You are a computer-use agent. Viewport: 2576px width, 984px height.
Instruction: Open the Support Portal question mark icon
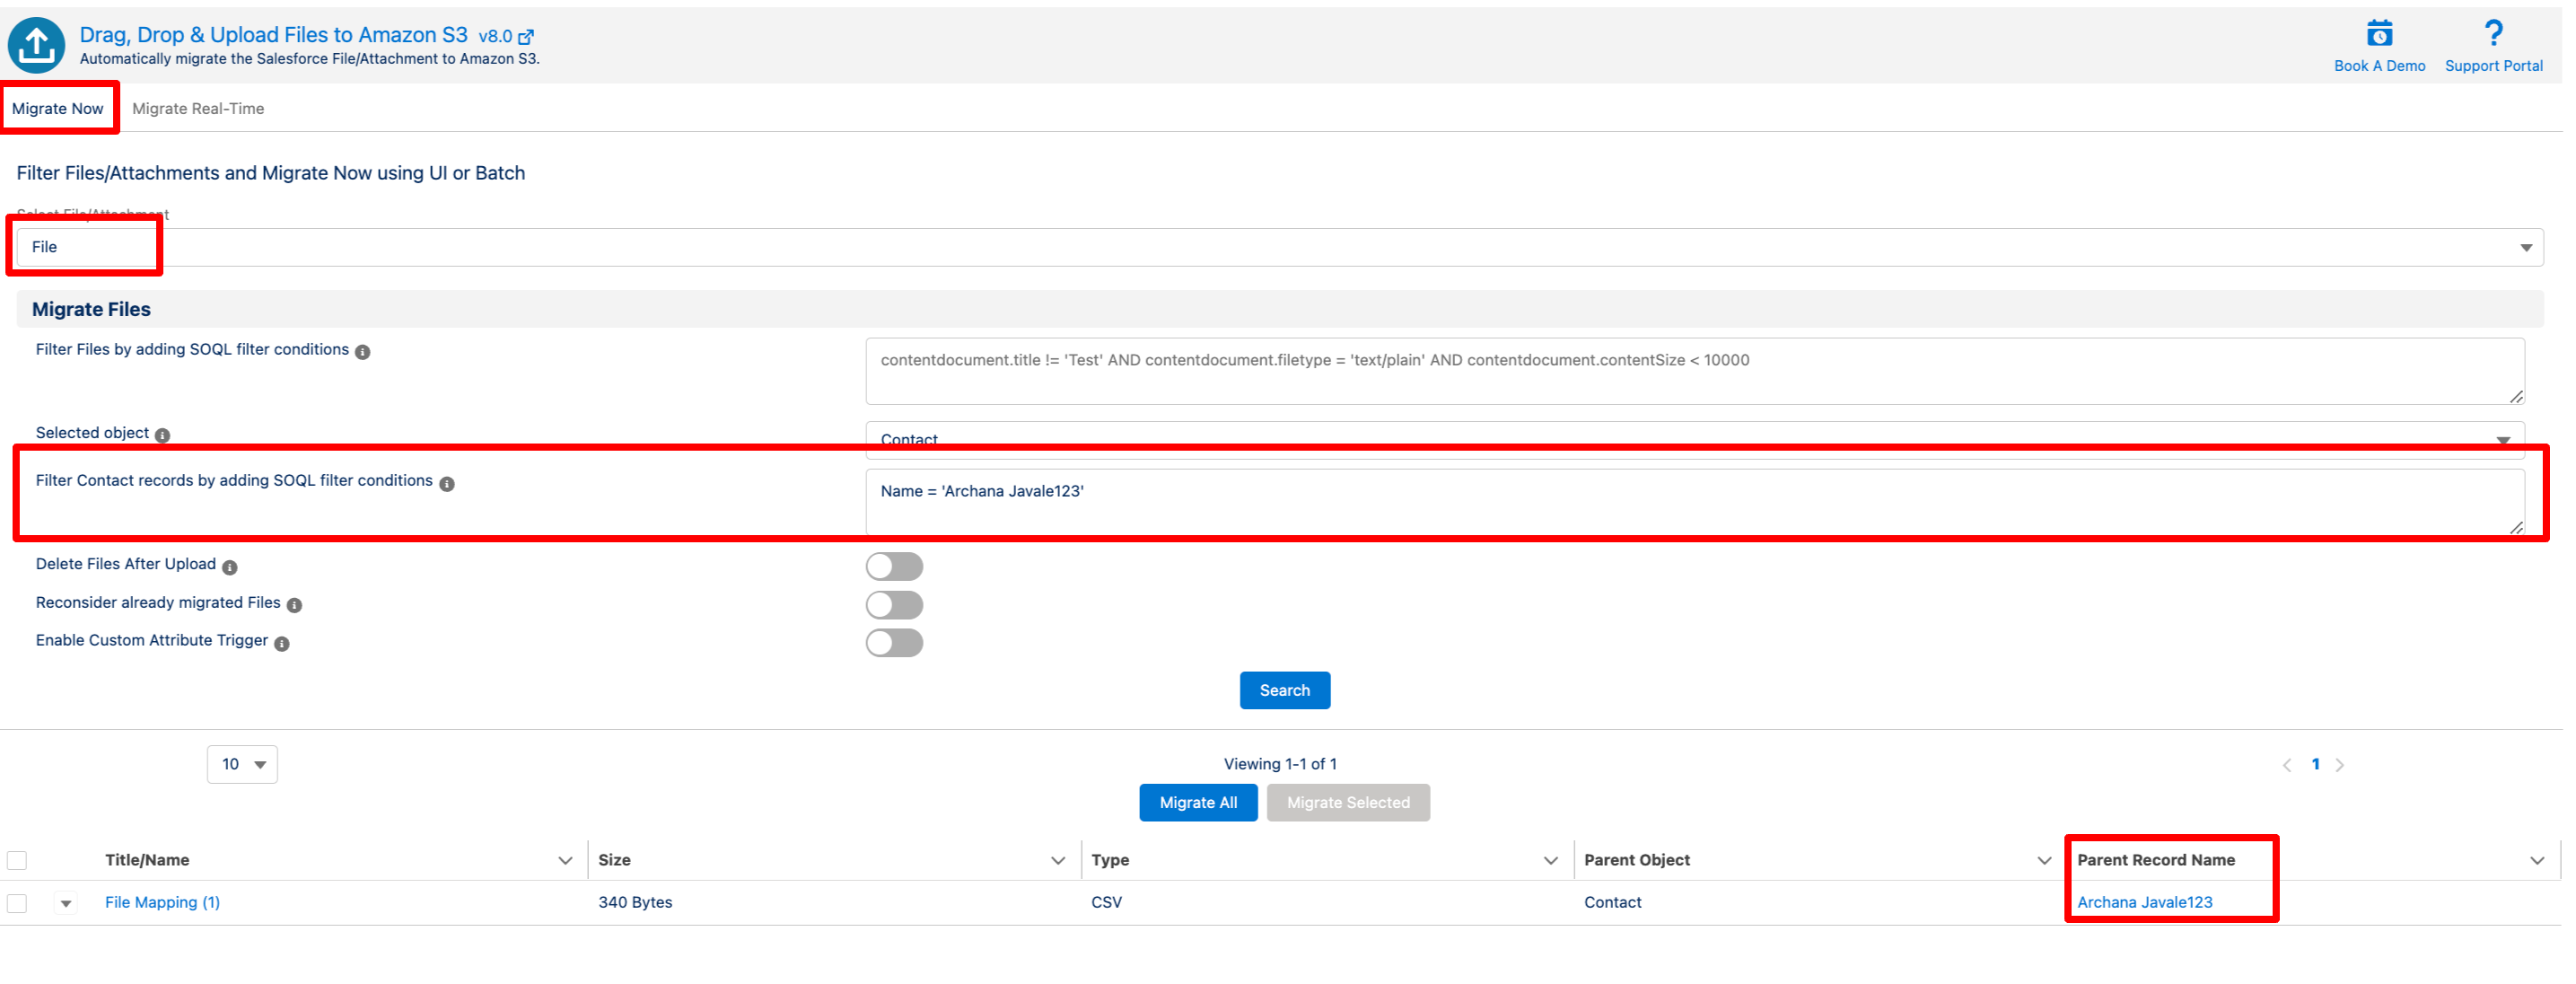pyautogui.click(x=2493, y=34)
